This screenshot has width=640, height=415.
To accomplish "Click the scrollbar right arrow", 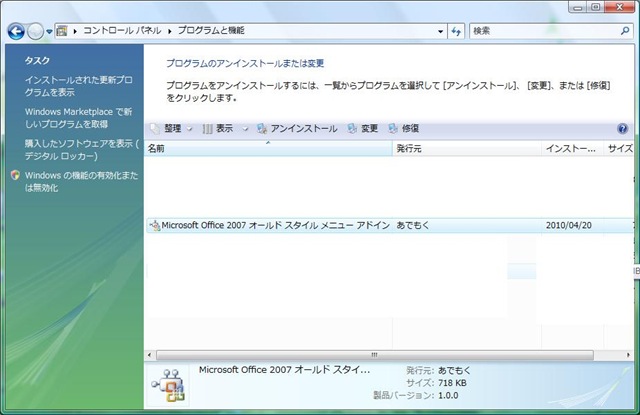I will pos(629,355).
